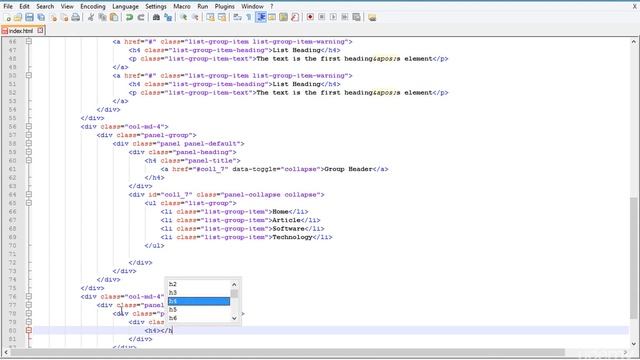Save the current file with the Save icon
Image resolution: width=640 pixels, height=360 pixels.
click(29, 18)
